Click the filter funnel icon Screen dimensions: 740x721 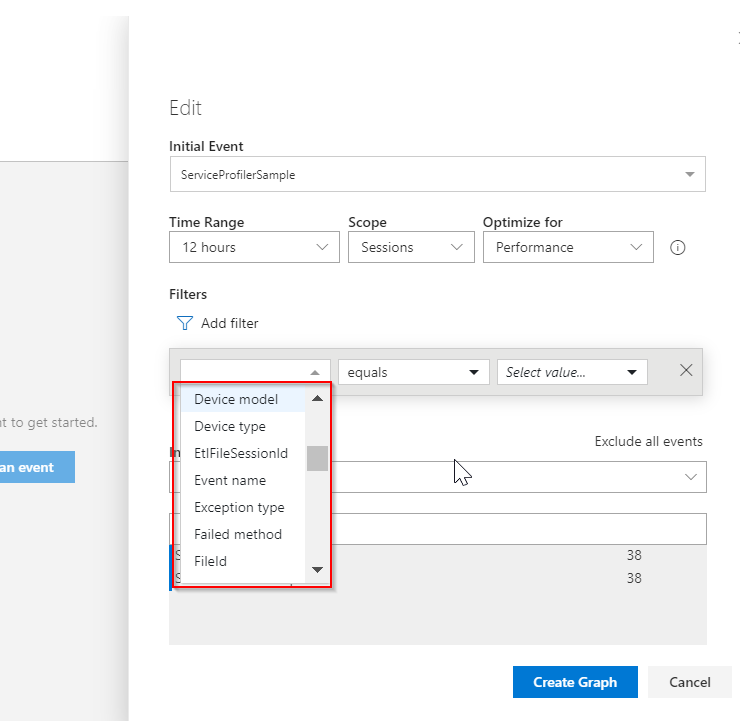pos(184,323)
